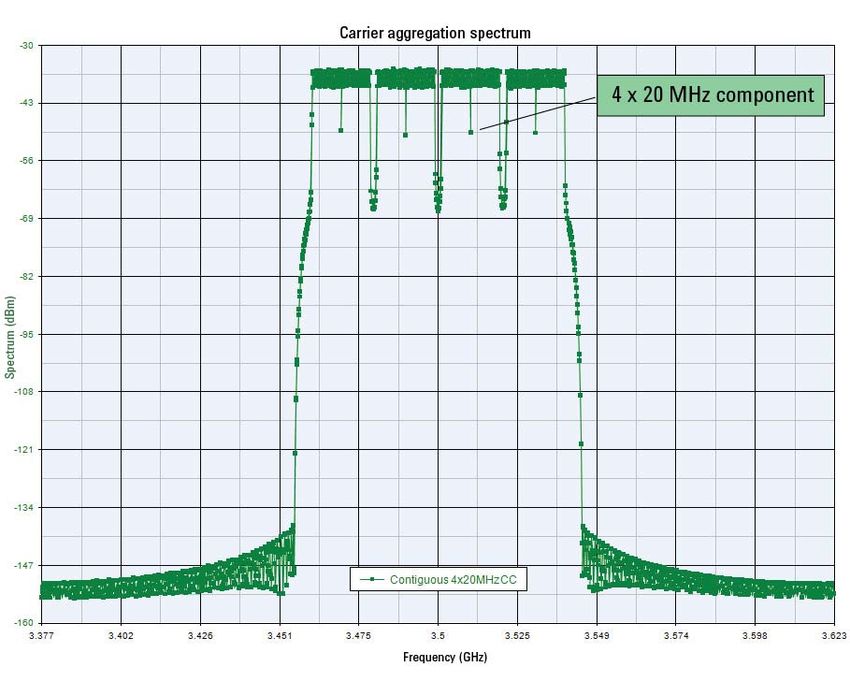Click the y-axis label '-95'
The image size is (850, 696).
27,334
